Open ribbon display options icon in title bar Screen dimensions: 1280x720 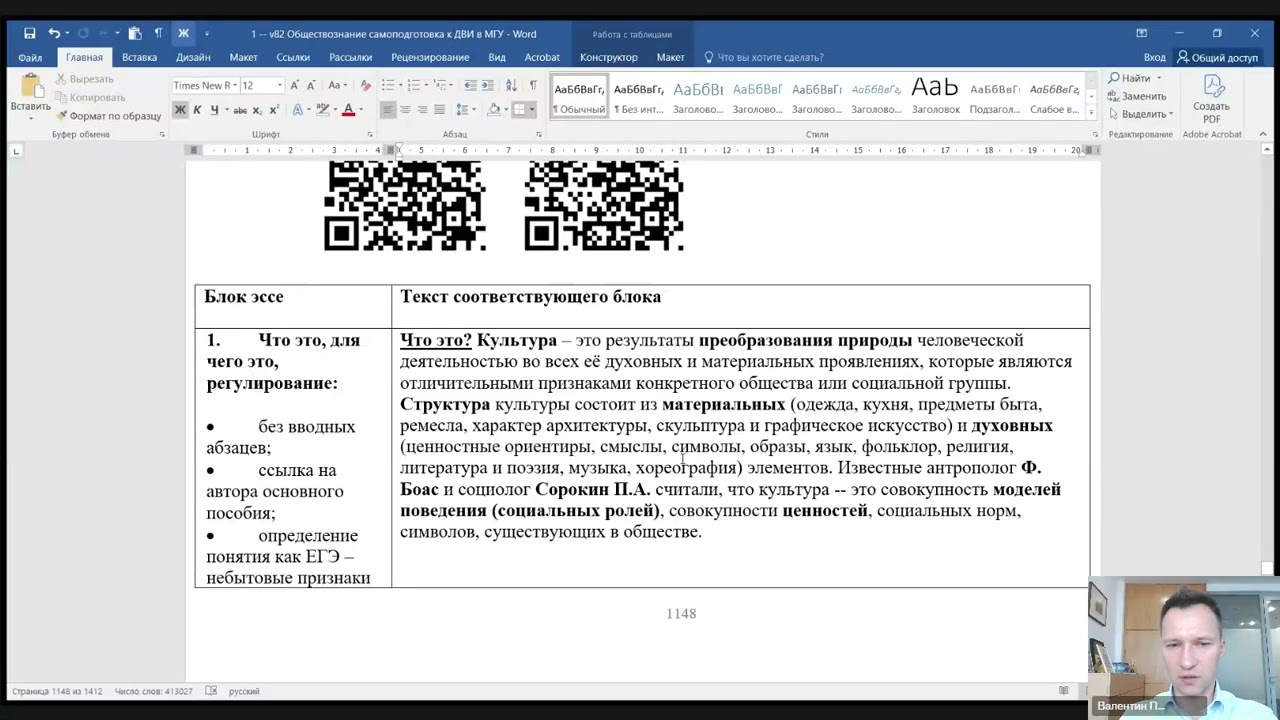[1141, 33]
